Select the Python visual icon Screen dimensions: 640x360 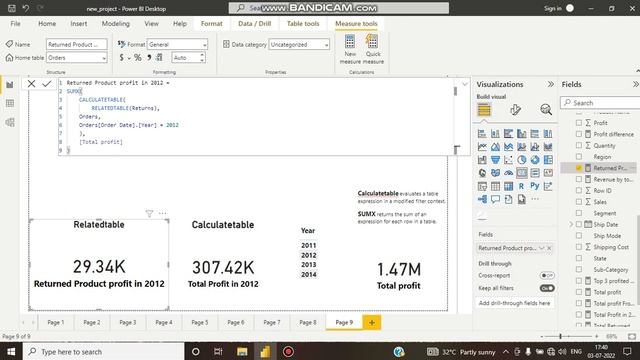[x=535, y=186]
